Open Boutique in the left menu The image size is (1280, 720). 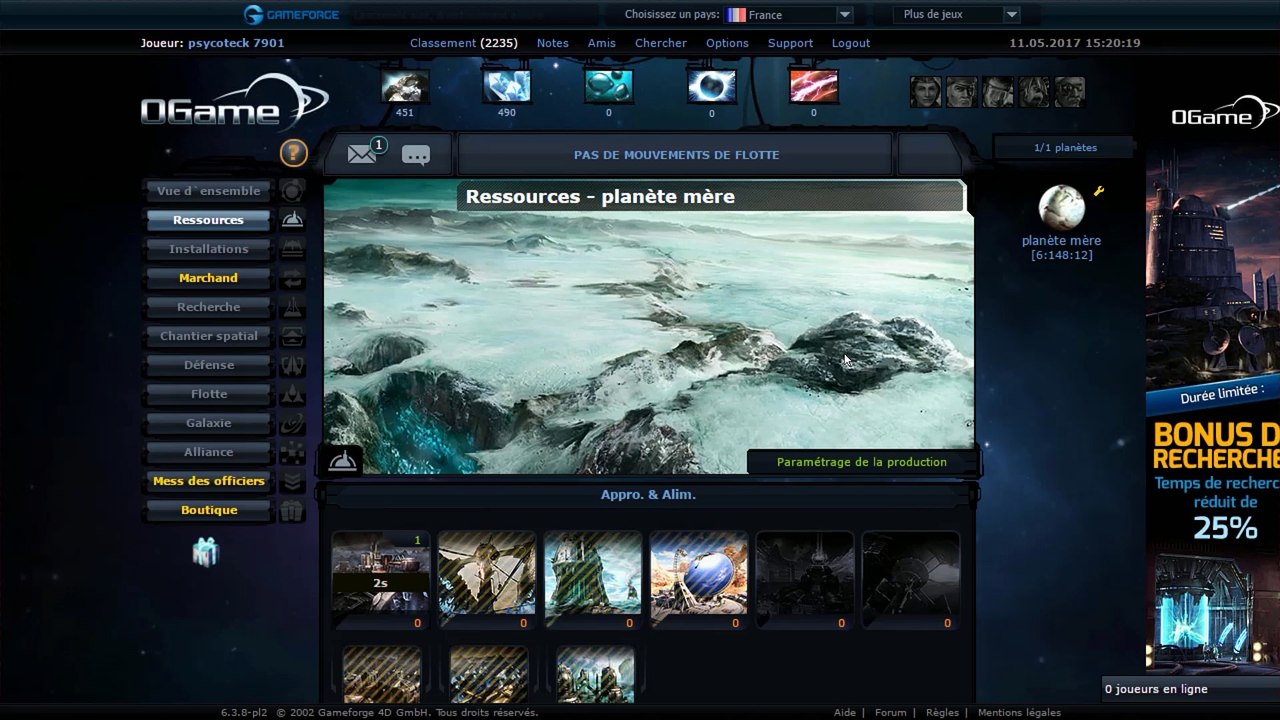pos(209,510)
